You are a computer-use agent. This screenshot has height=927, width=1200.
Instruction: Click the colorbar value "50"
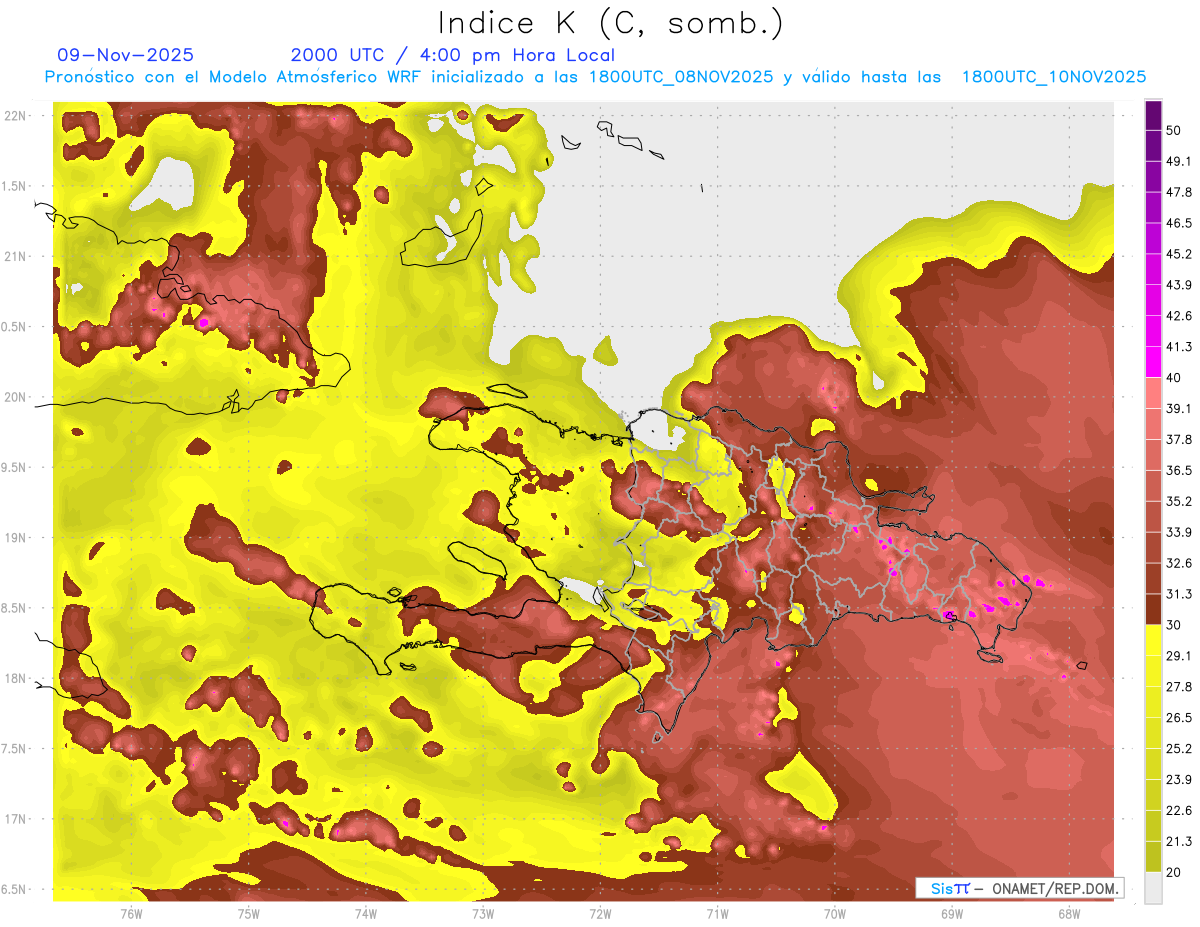1175,130
